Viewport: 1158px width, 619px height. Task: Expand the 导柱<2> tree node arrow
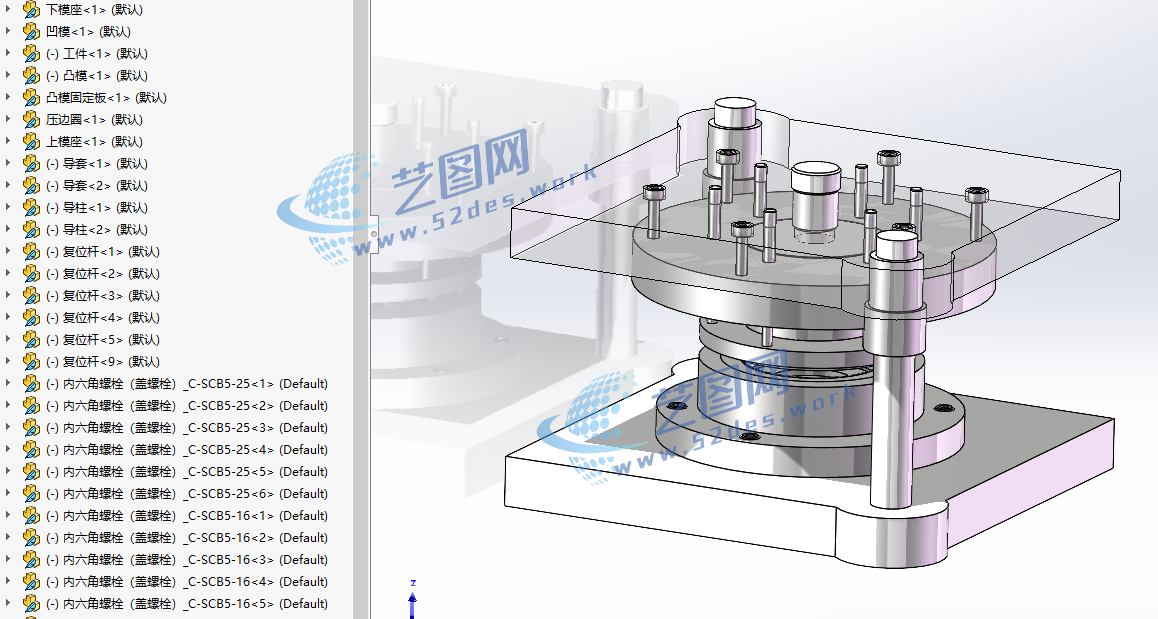tap(8, 230)
